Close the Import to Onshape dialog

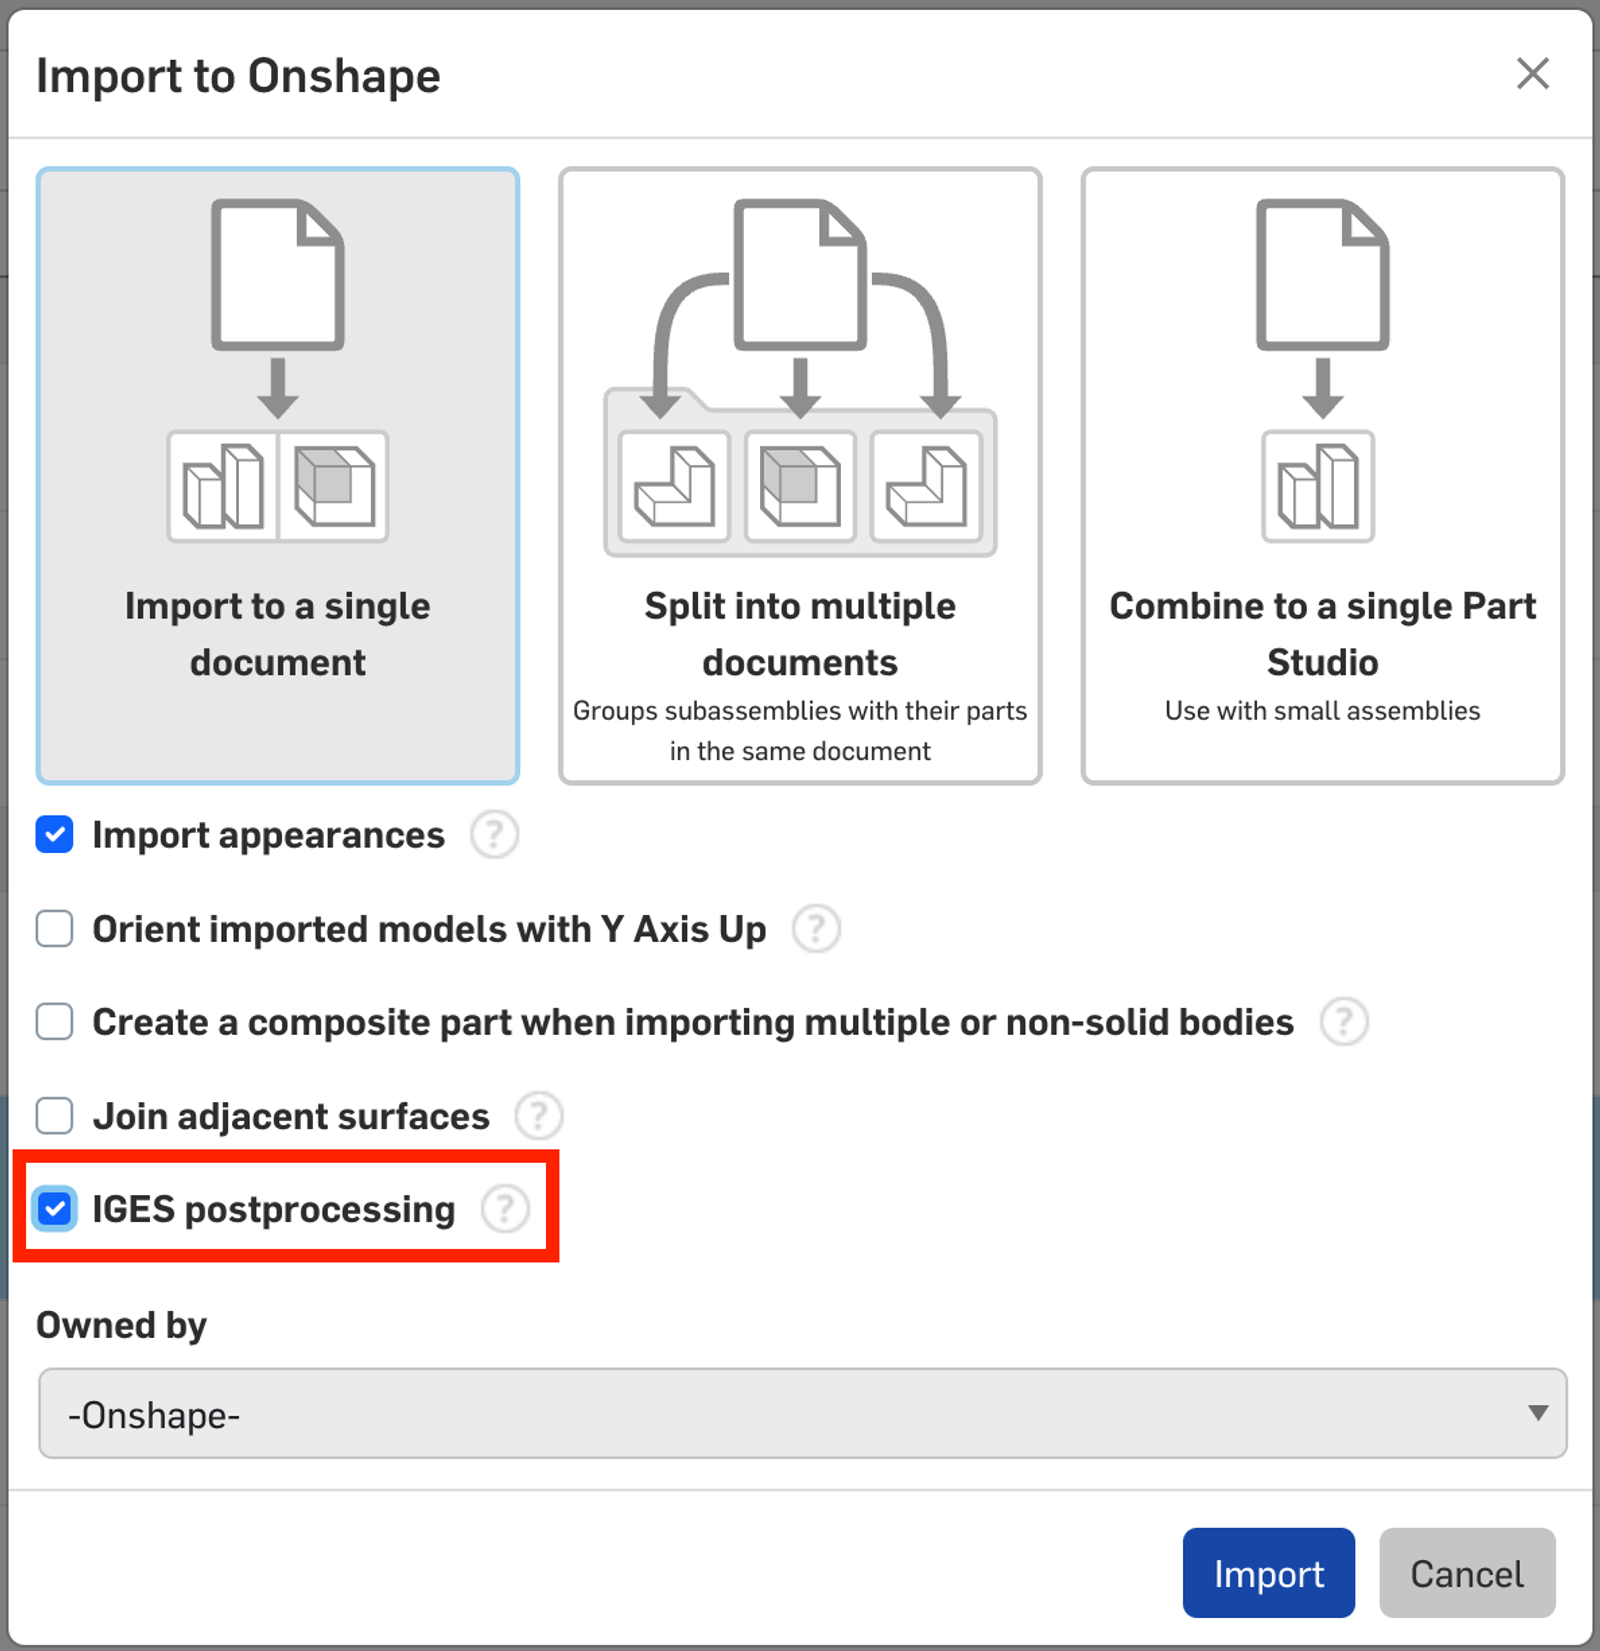click(1532, 74)
